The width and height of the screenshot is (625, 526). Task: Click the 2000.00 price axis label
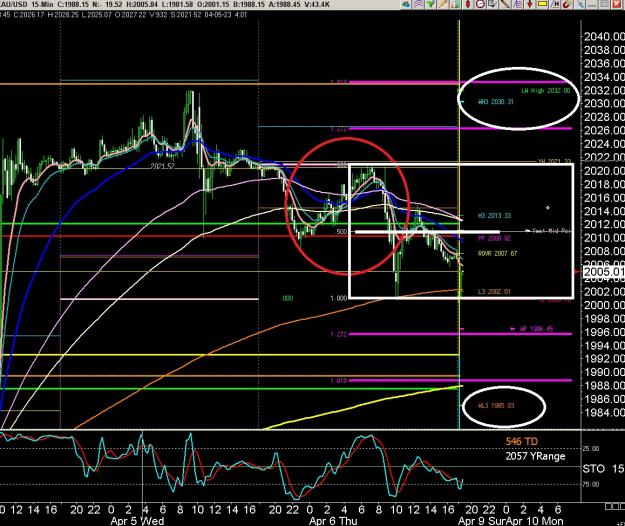coord(604,305)
